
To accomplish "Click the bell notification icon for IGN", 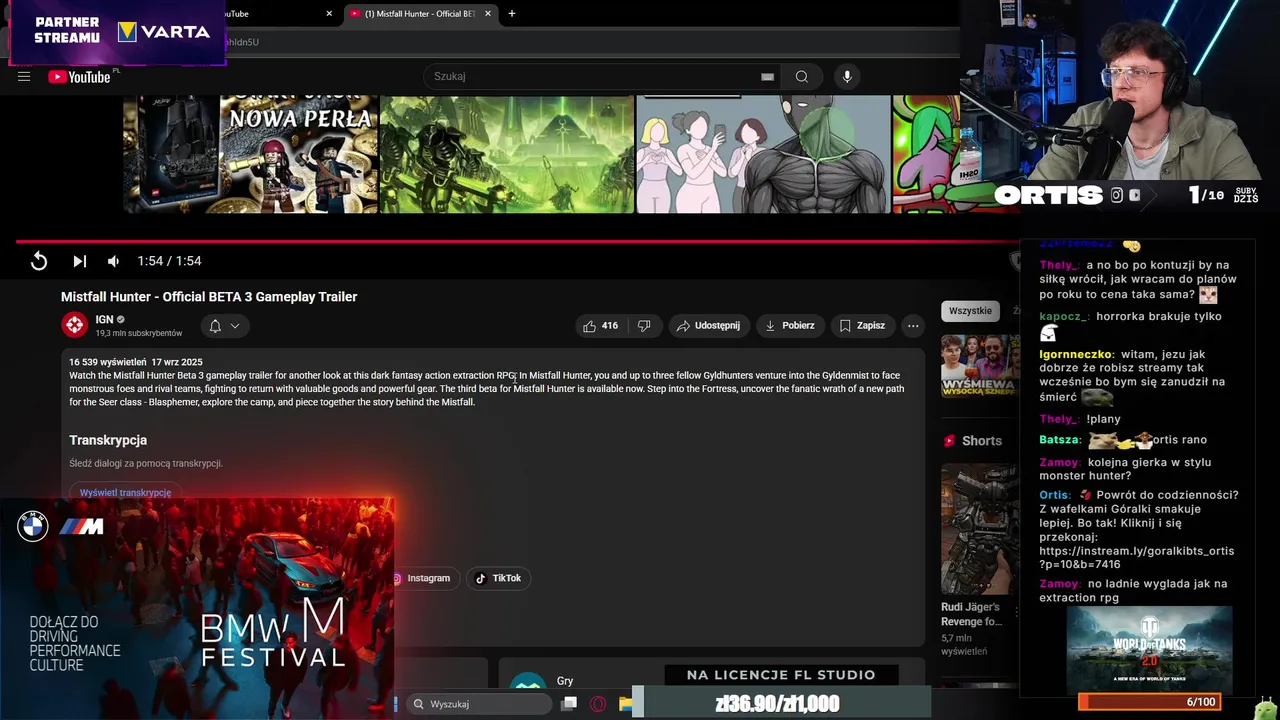I will [x=215, y=326].
